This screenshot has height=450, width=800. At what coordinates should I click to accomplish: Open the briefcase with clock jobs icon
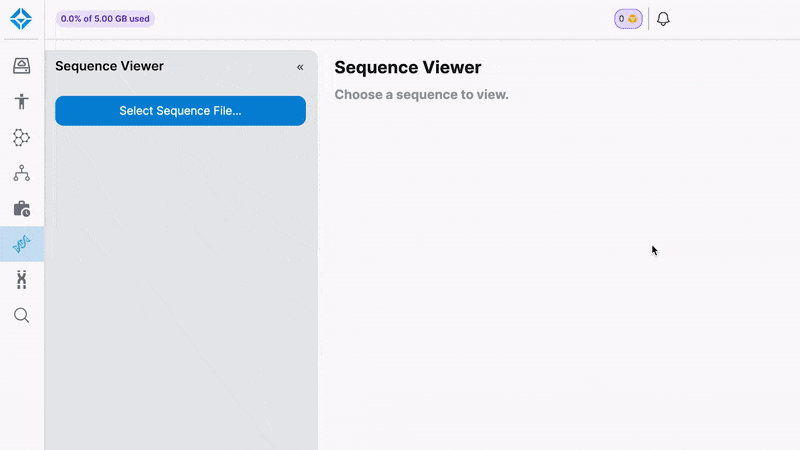pyautogui.click(x=21, y=209)
